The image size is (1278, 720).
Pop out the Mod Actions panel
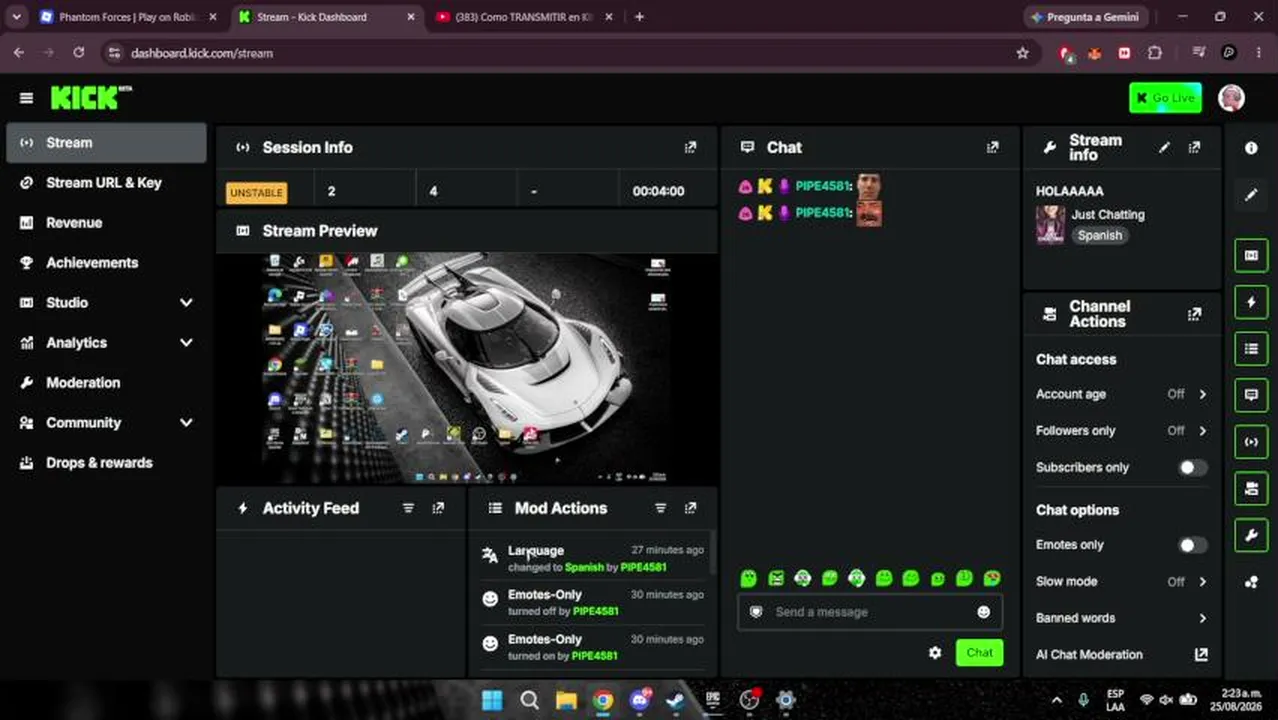pyautogui.click(x=690, y=508)
